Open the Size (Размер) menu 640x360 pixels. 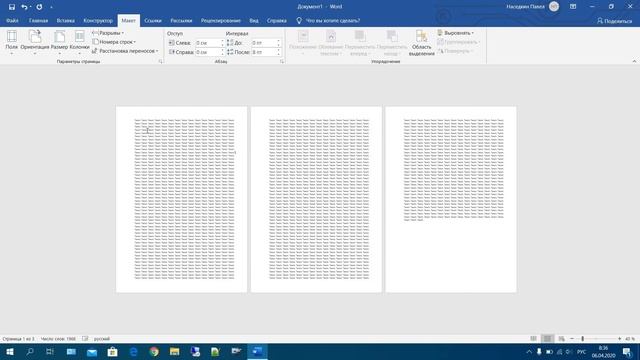coord(59,42)
